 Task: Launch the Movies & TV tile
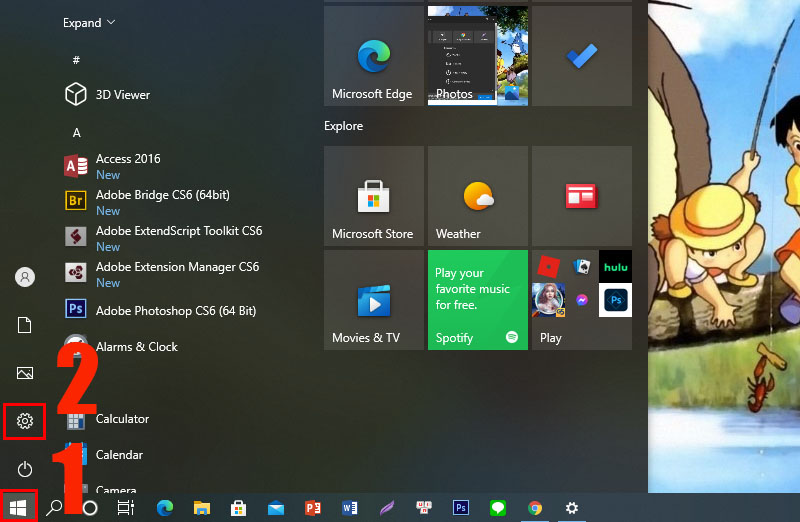(374, 300)
